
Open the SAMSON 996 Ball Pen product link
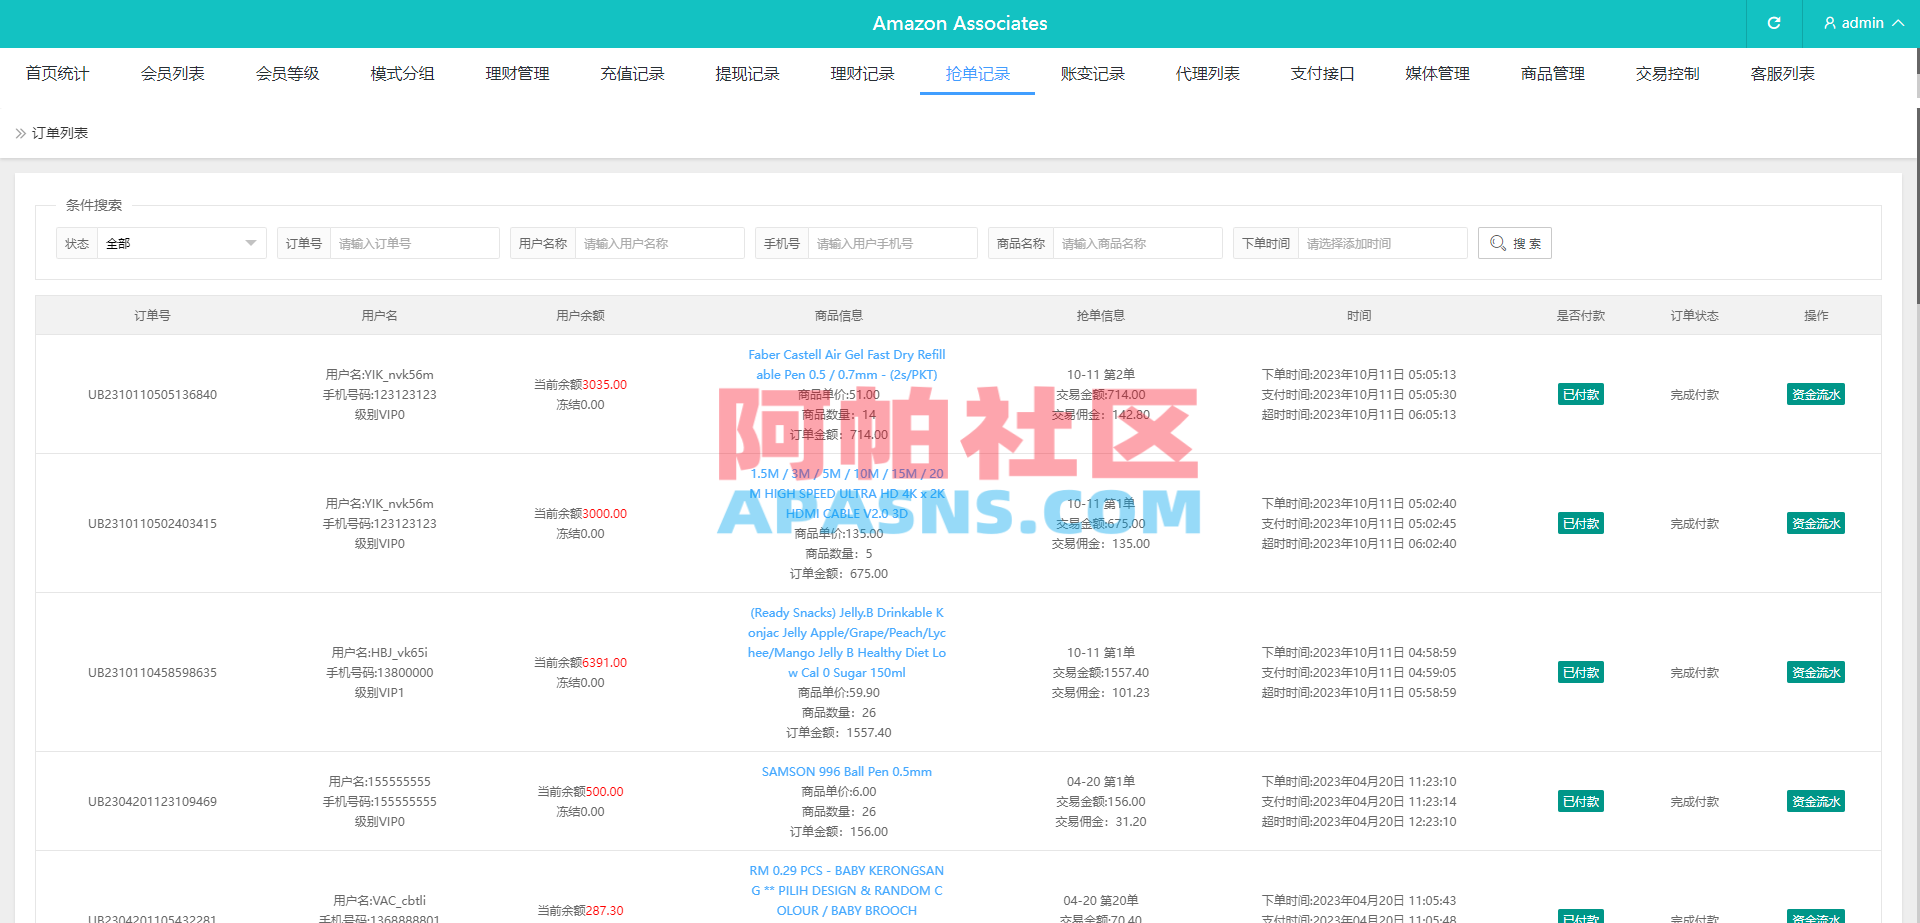(845, 771)
